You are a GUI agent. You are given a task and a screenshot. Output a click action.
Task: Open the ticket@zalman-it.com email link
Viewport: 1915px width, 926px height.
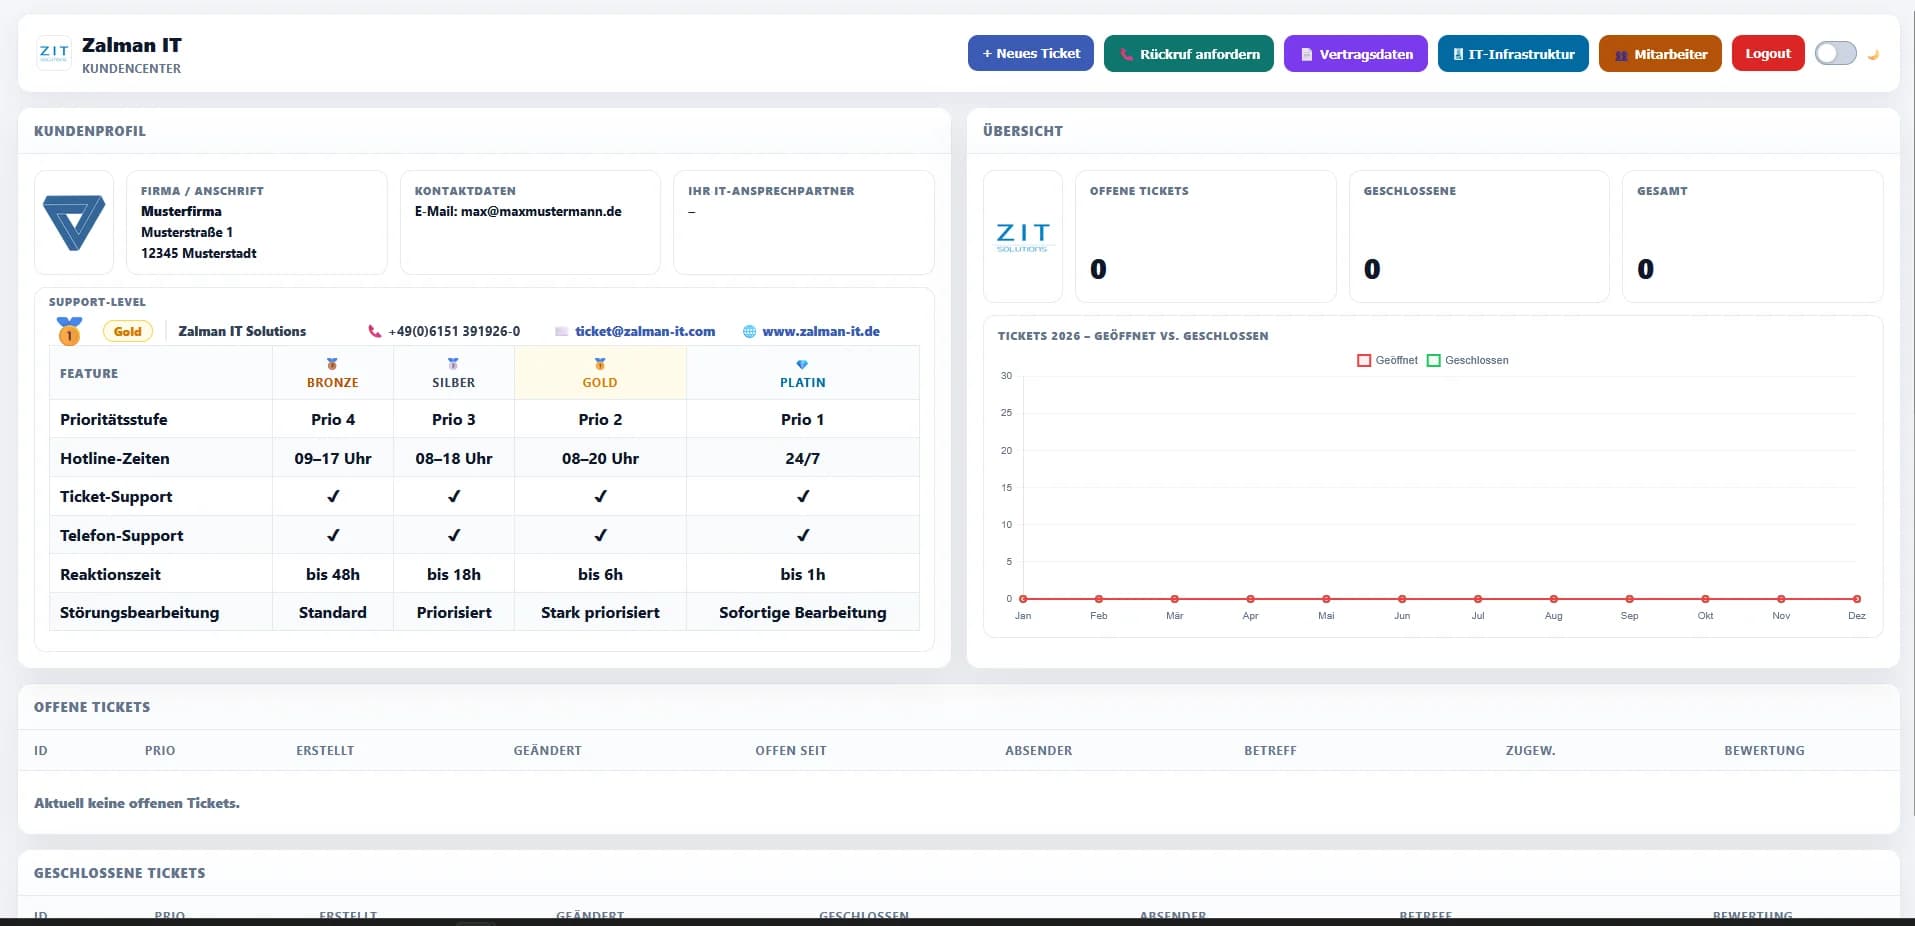(645, 331)
